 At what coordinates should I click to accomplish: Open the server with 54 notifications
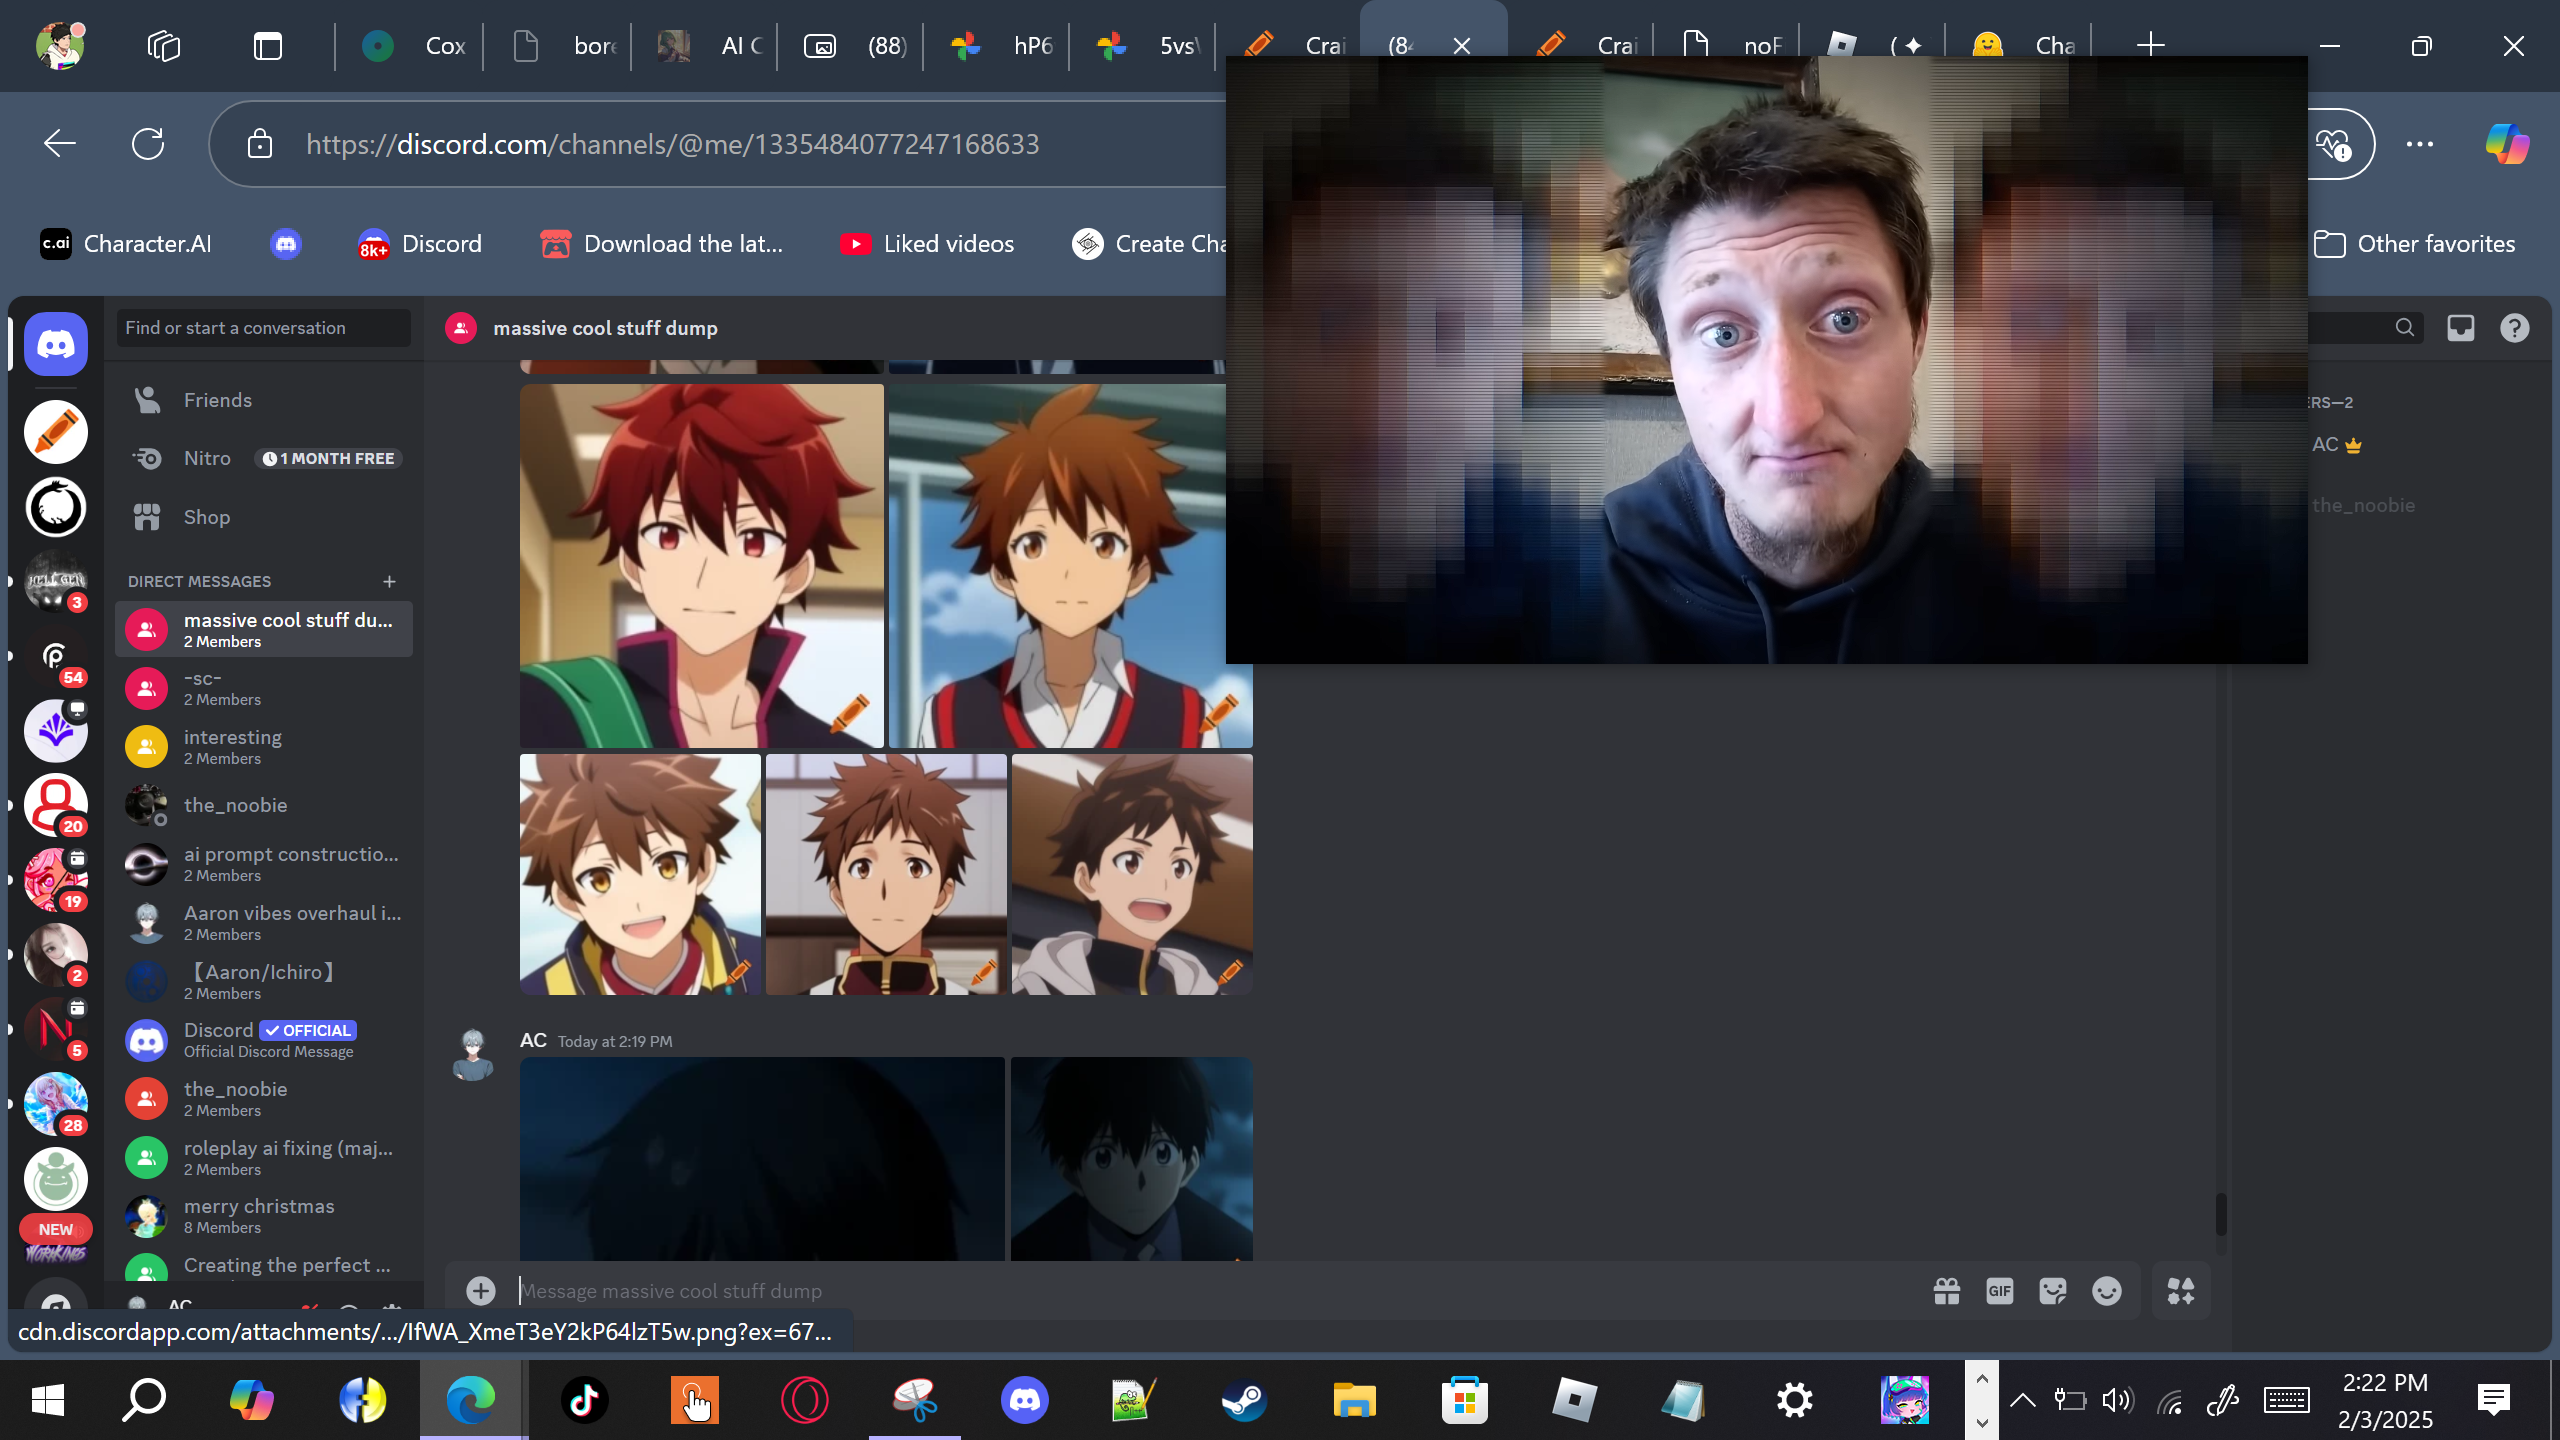point(56,657)
